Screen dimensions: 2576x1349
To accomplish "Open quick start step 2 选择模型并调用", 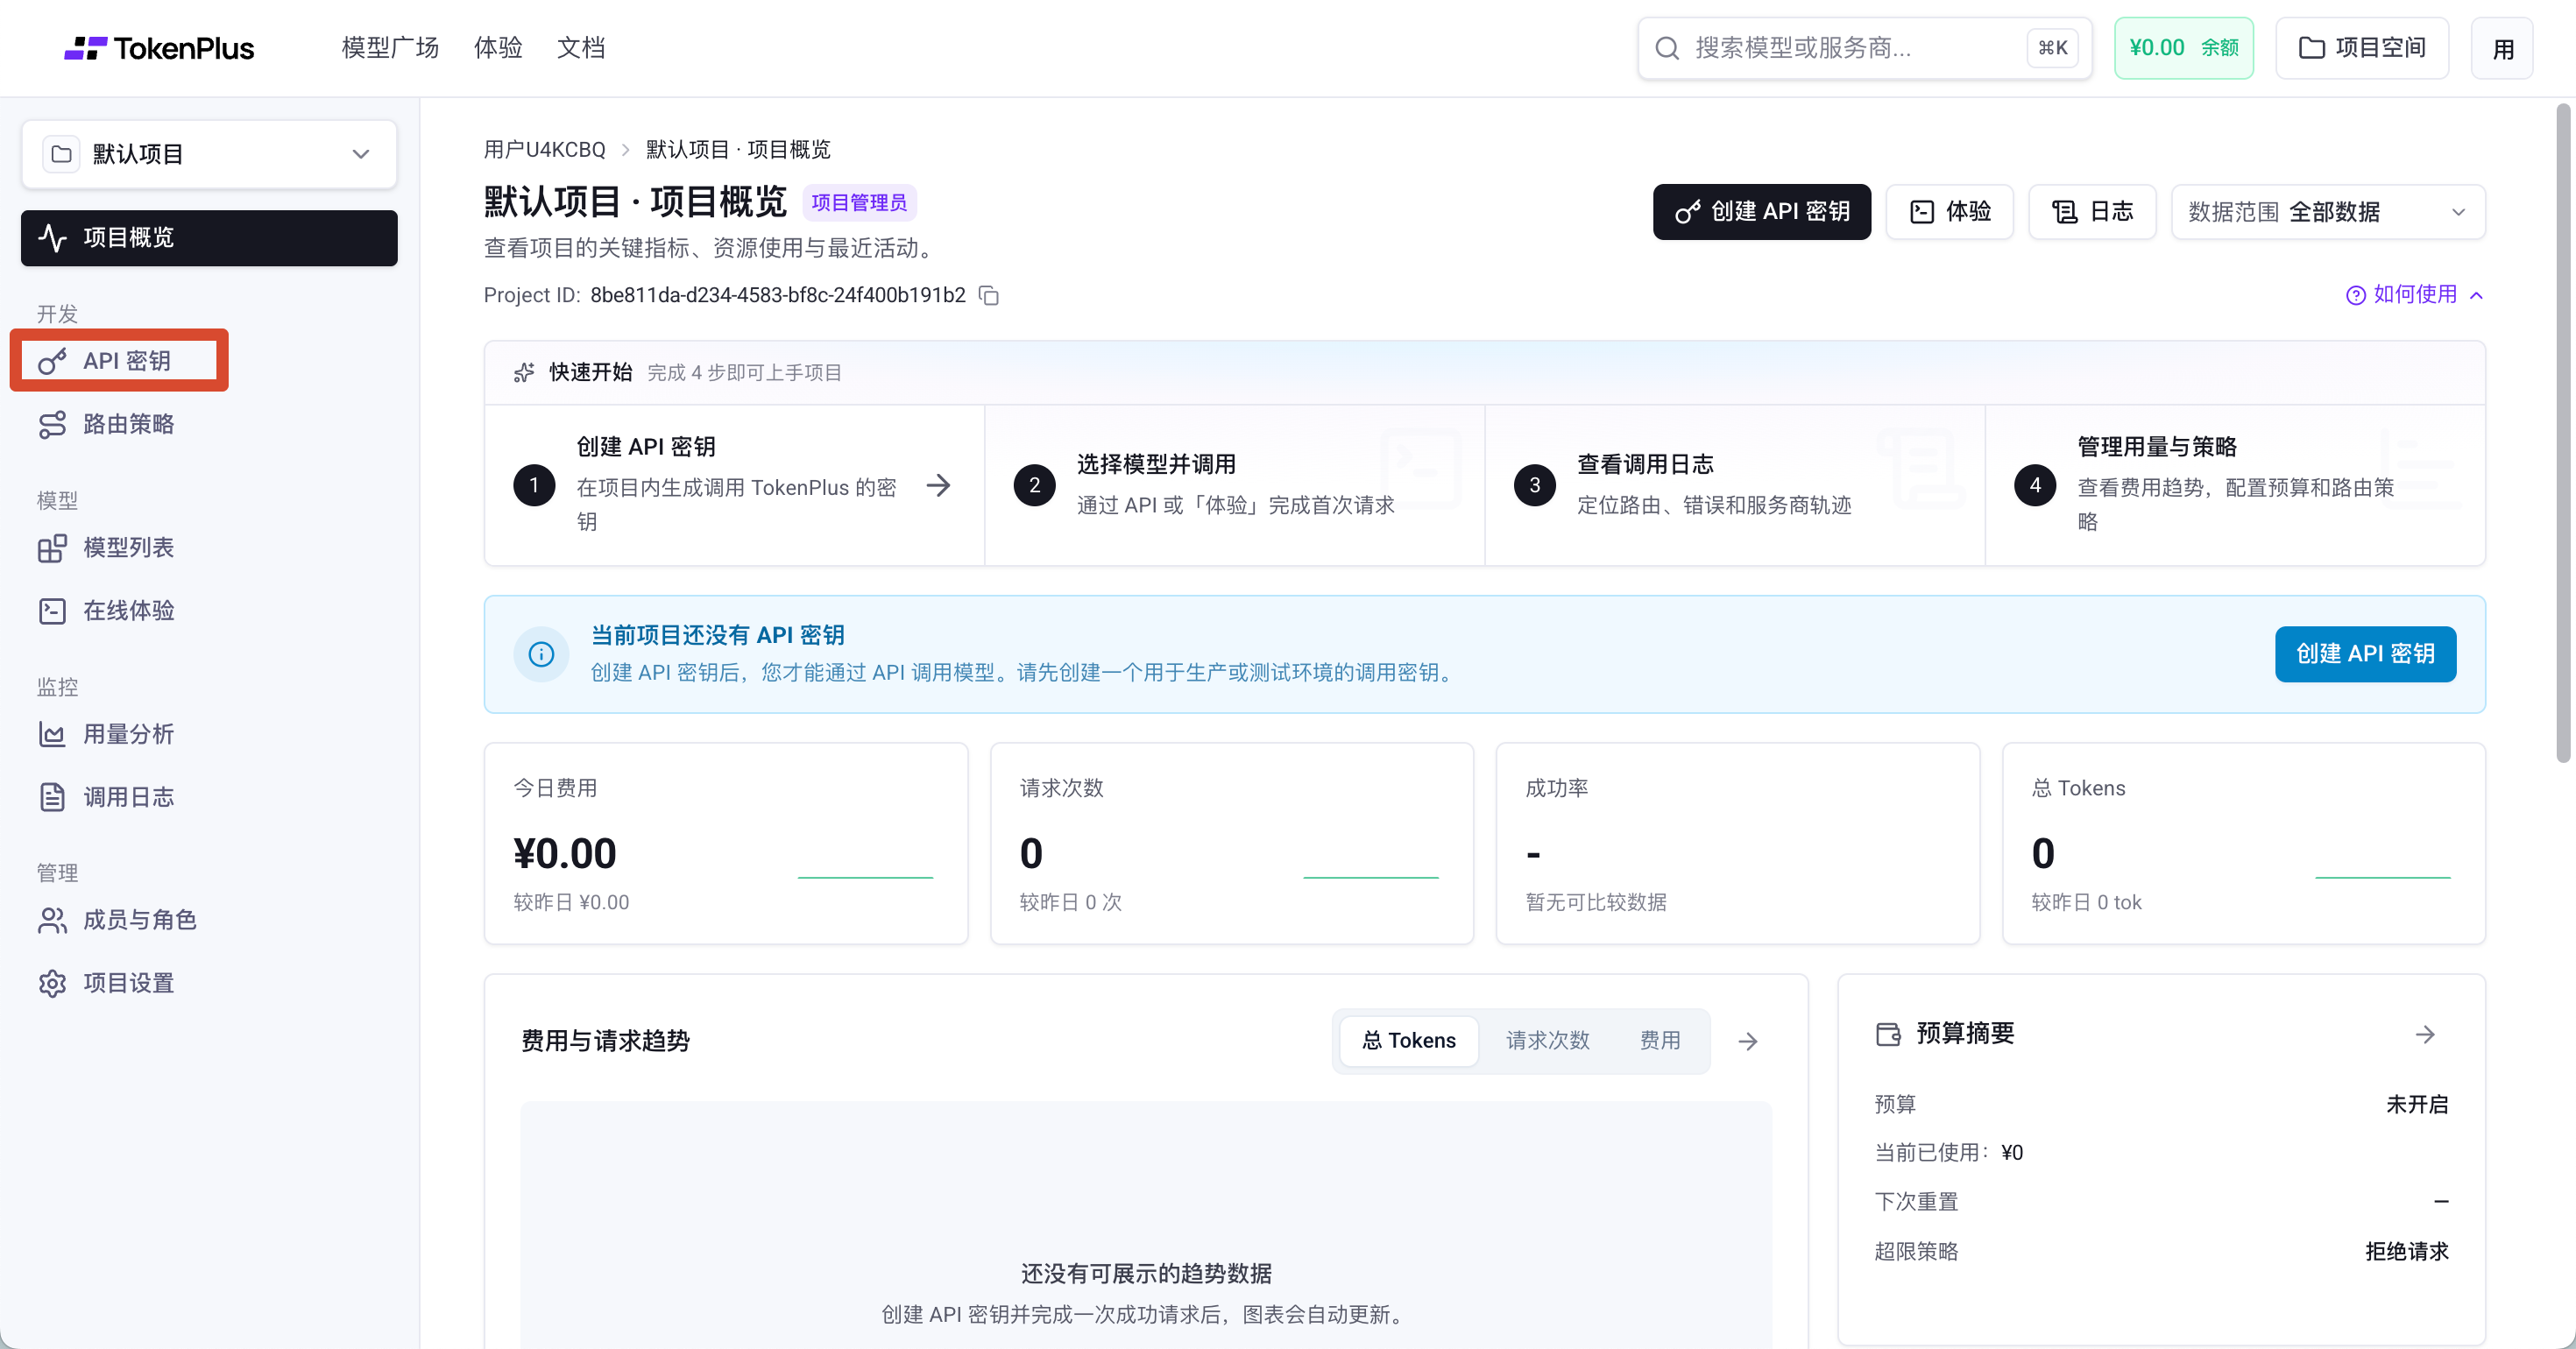I will pos(1234,485).
